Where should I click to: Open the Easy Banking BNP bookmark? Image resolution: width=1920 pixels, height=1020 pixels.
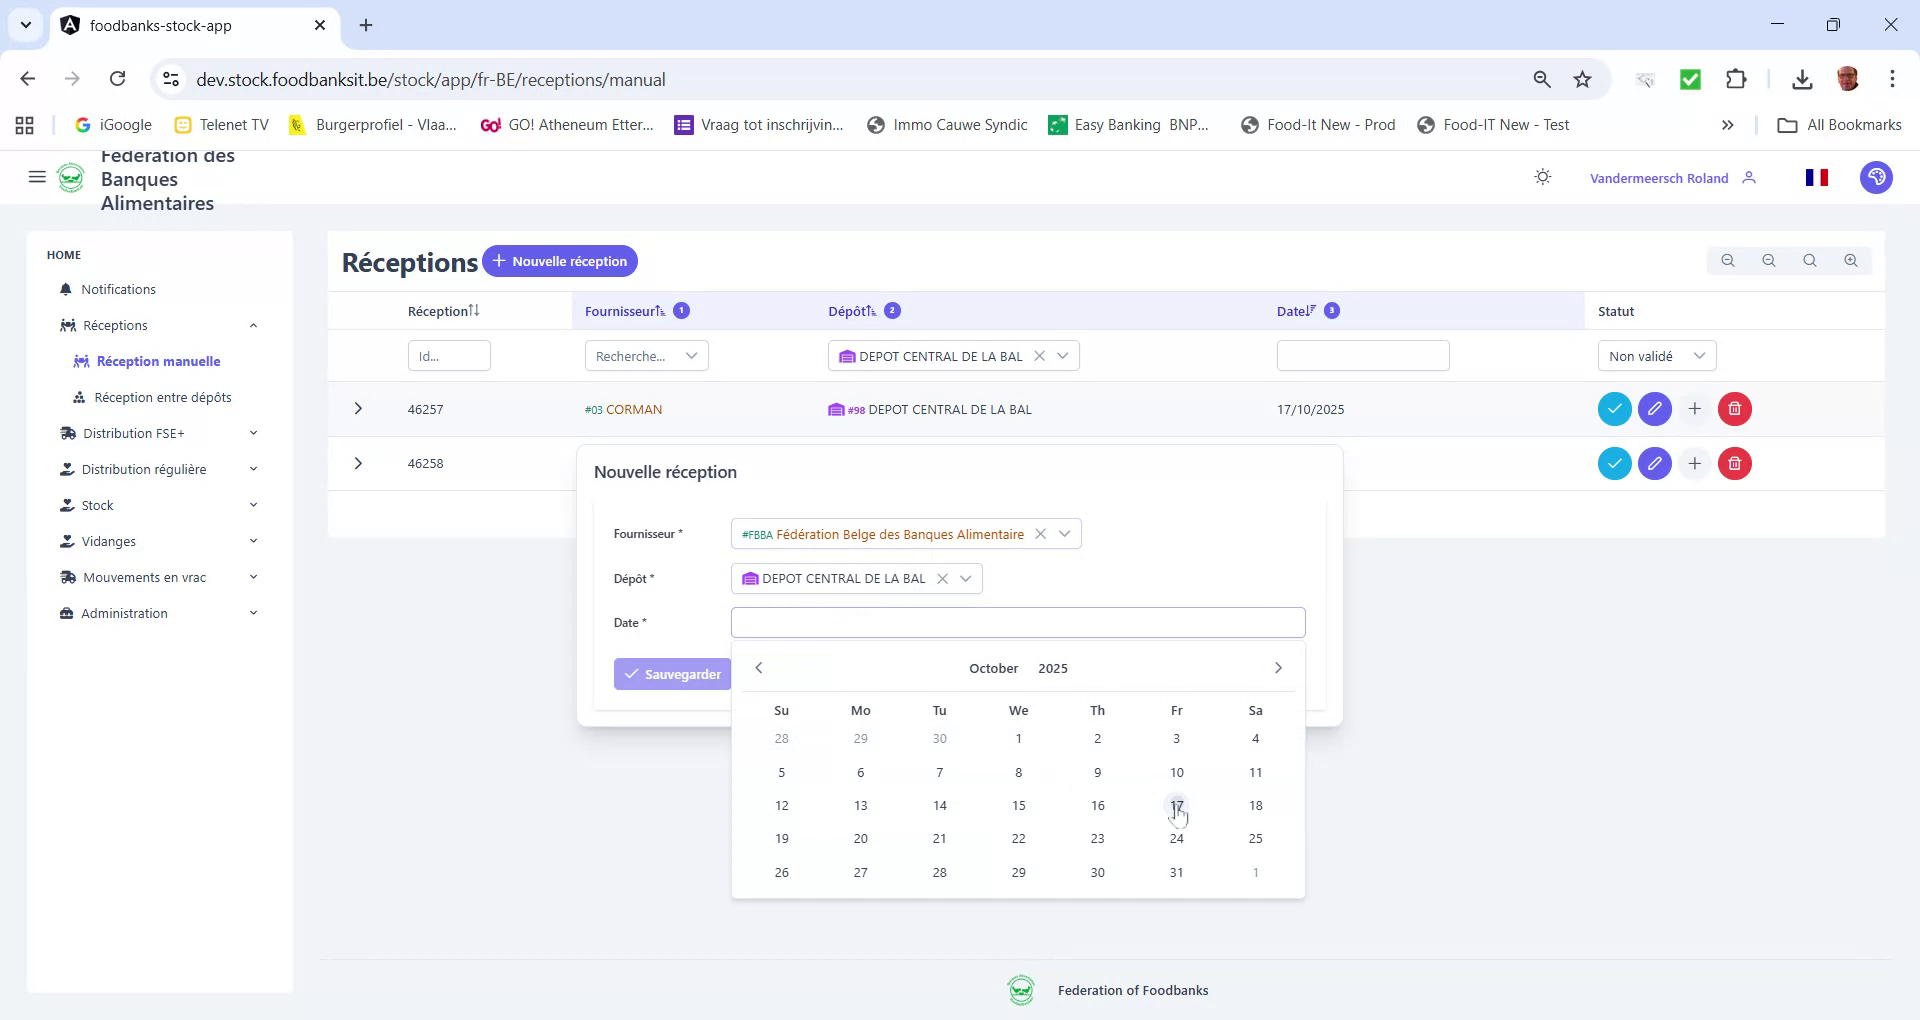click(1128, 124)
